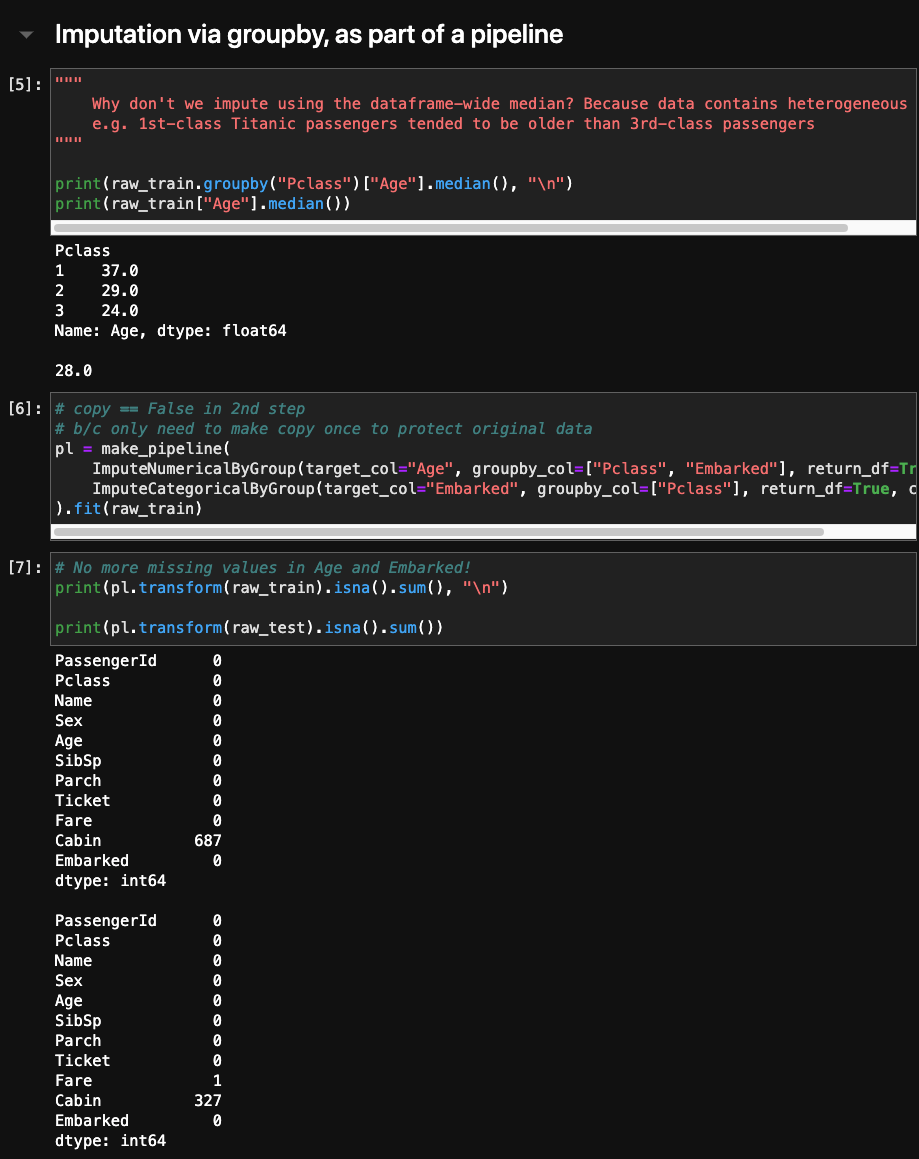
Task: Select the cell 5 prompt label [5]:
Action: [24, 84]
